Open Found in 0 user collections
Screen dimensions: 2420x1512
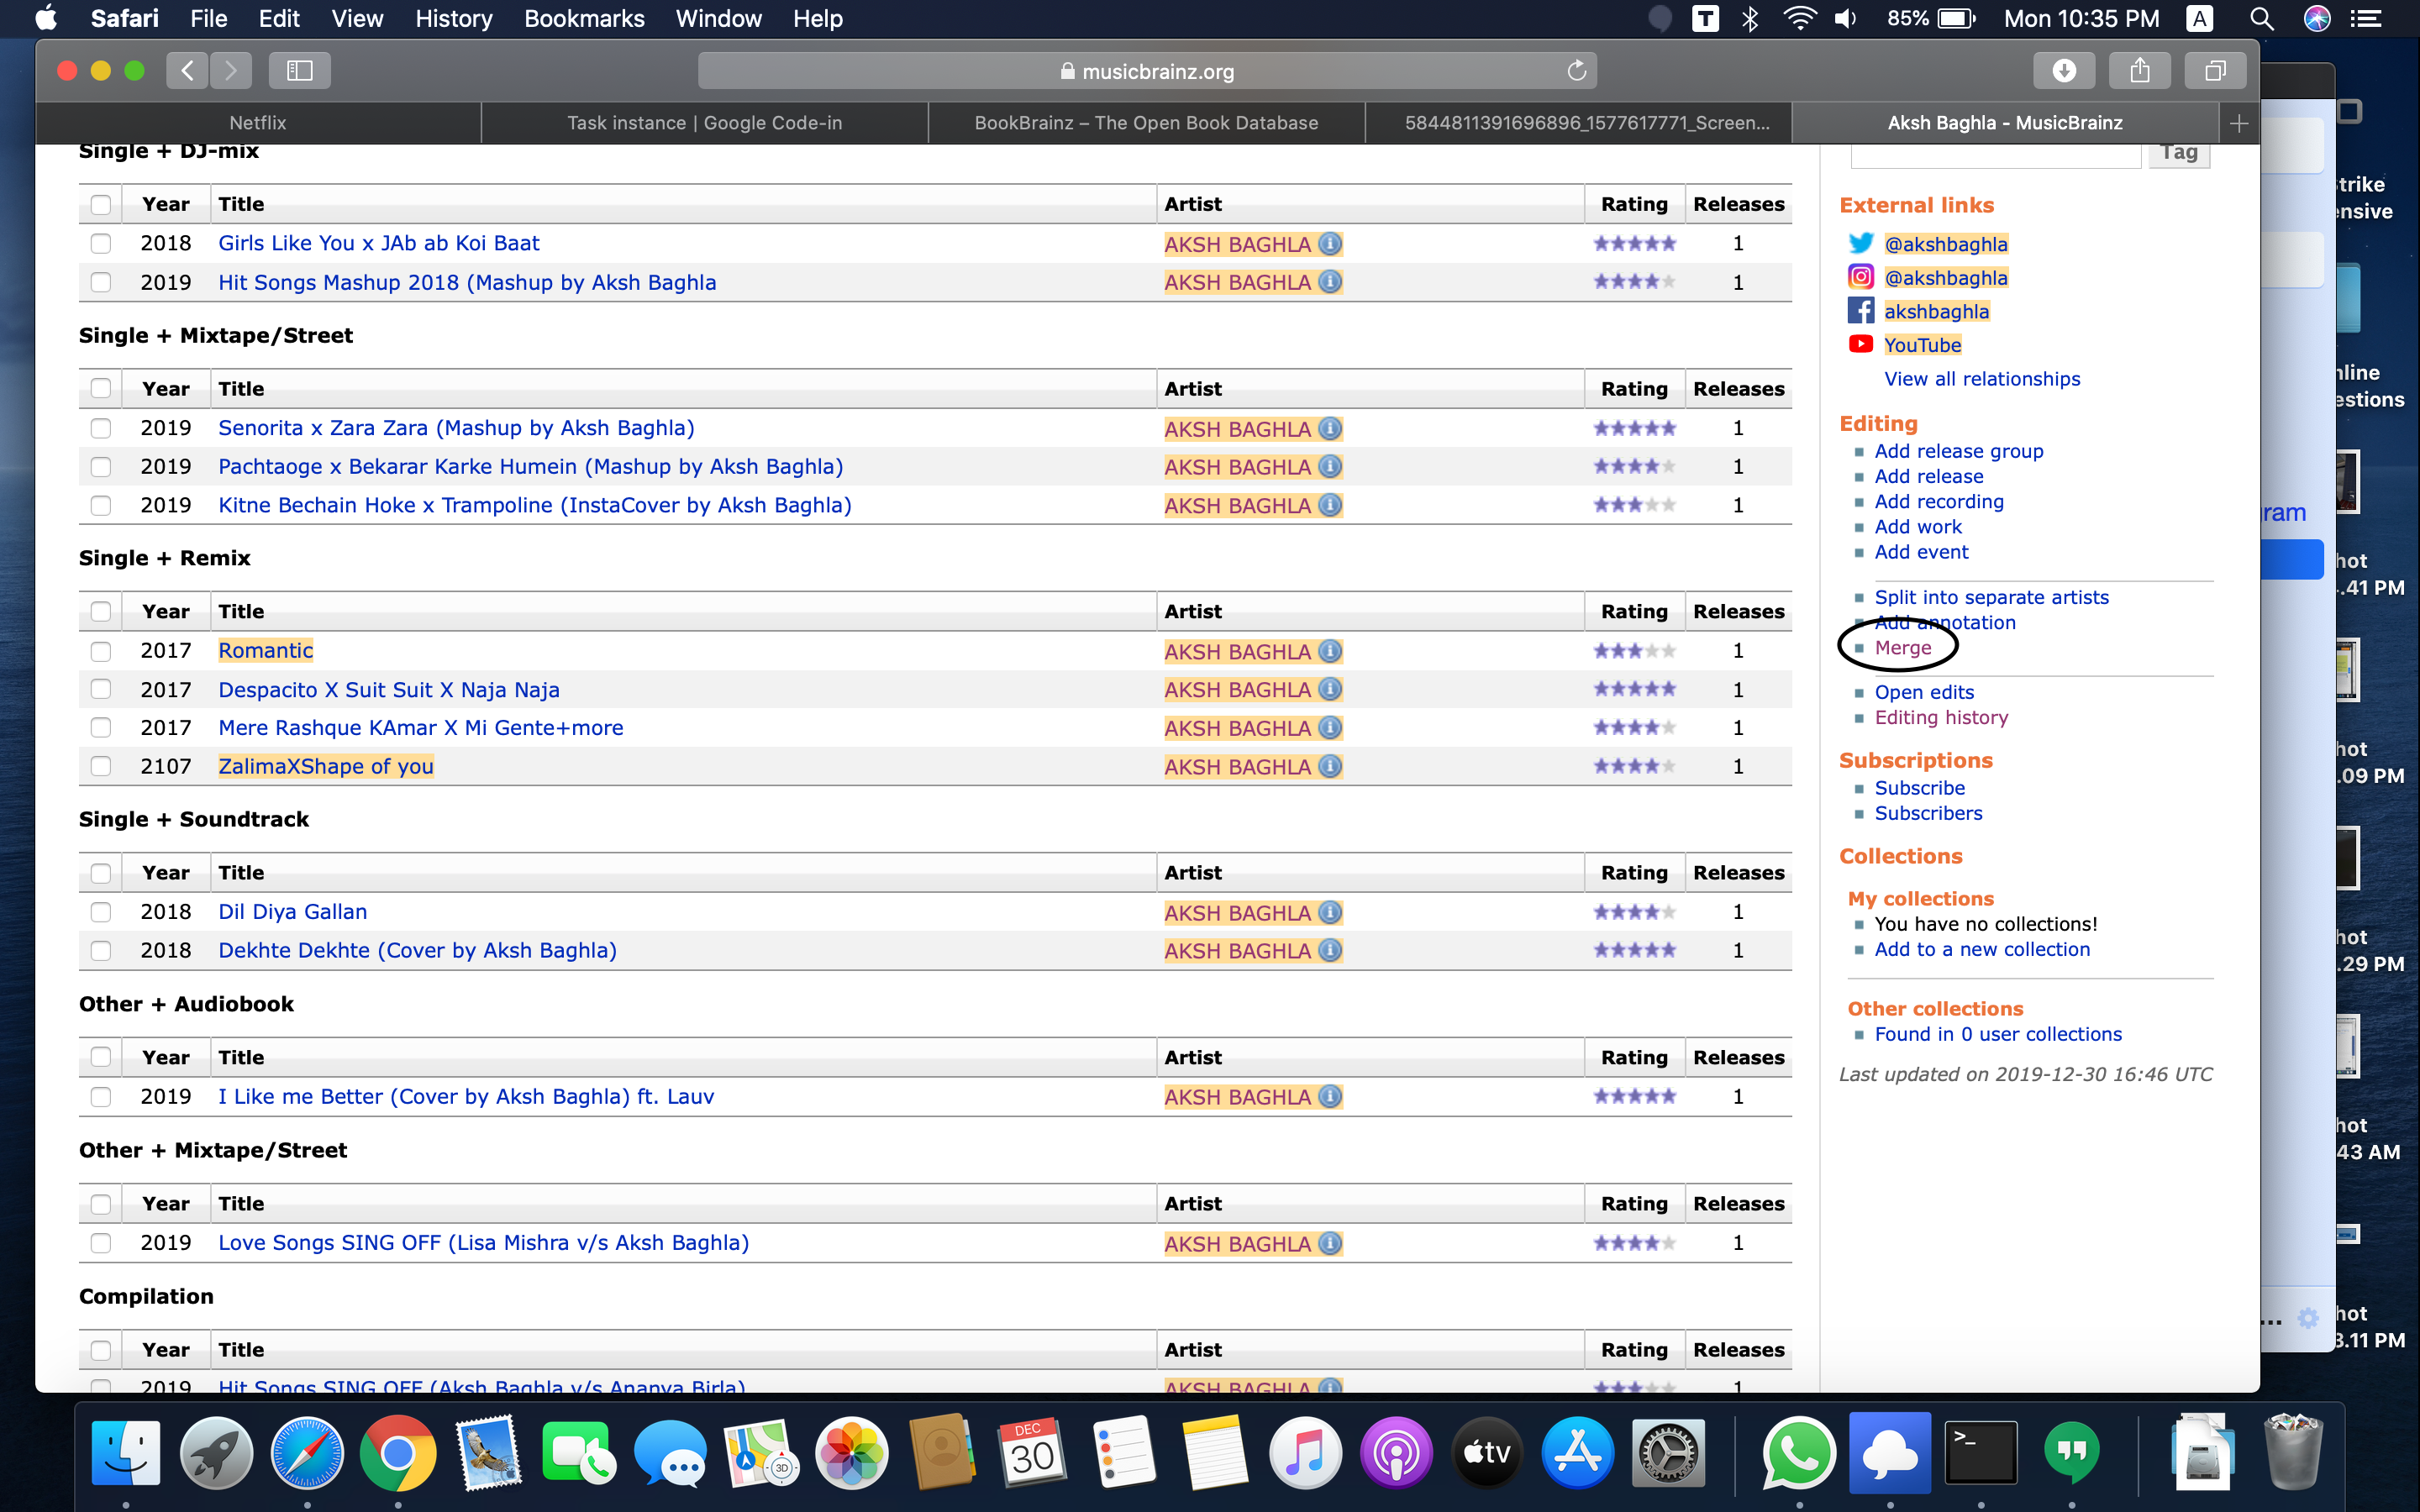[1997, 1034]
